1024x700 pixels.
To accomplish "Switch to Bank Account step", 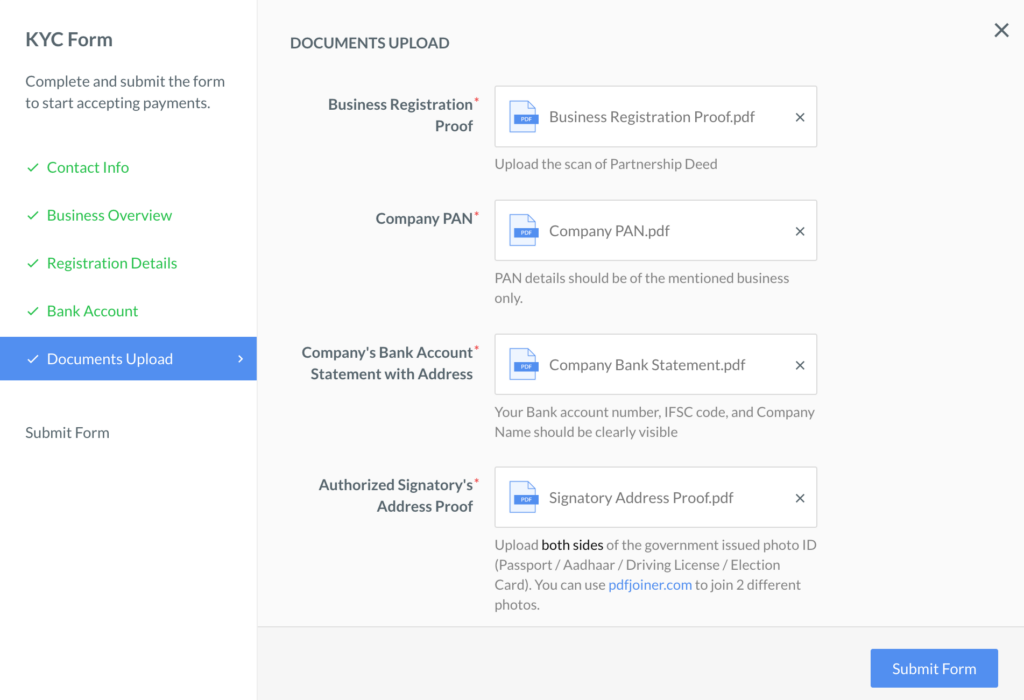I will (92, 311).
